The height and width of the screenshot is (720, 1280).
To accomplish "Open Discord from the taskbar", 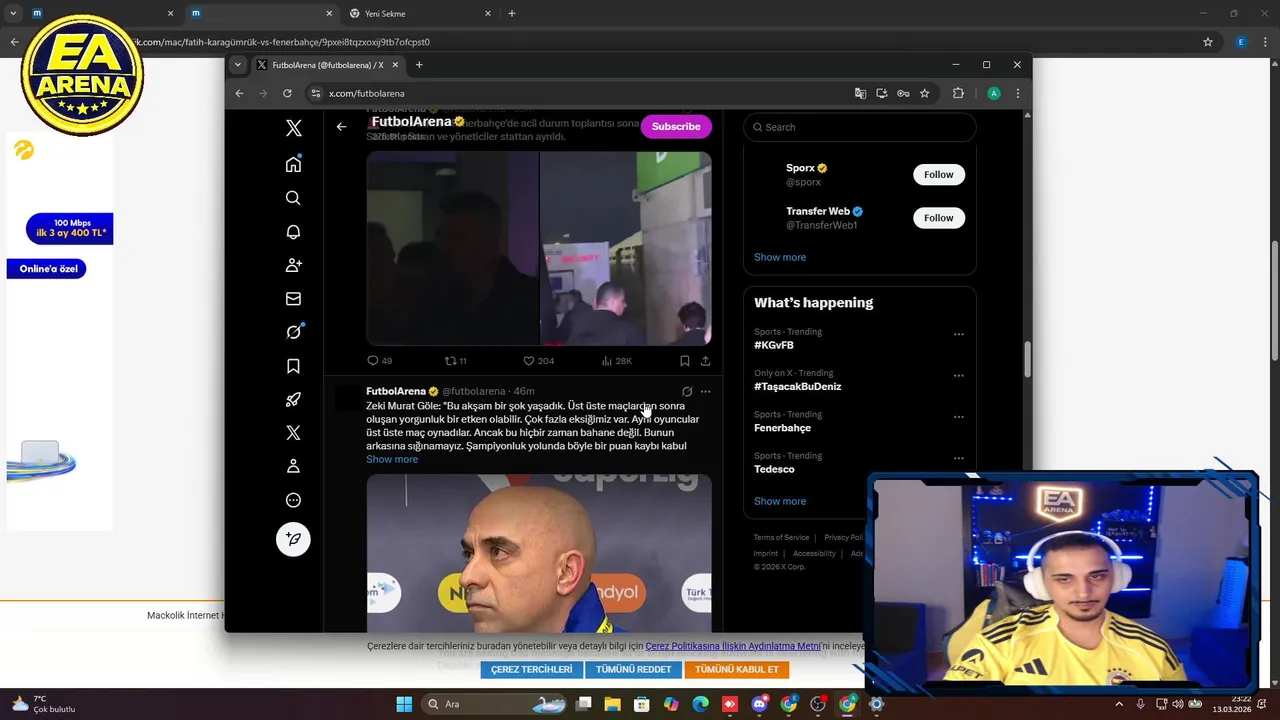I will (760, 704).
